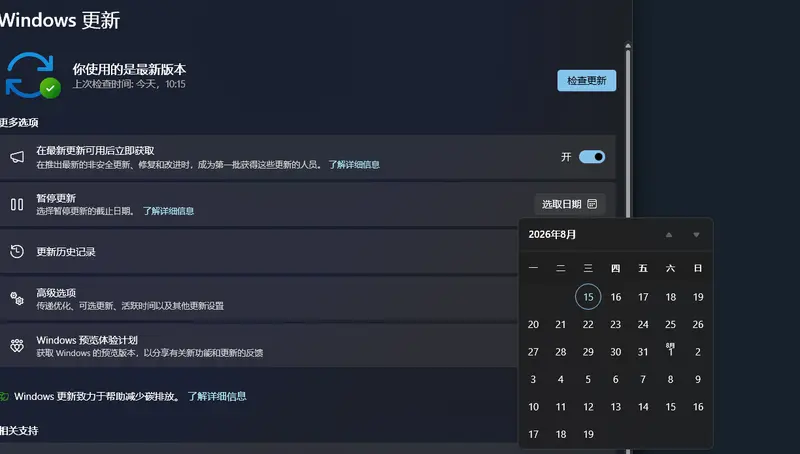Click the 你使用的是最新版本 status text

pyautogui.click(x=129, y=69)
